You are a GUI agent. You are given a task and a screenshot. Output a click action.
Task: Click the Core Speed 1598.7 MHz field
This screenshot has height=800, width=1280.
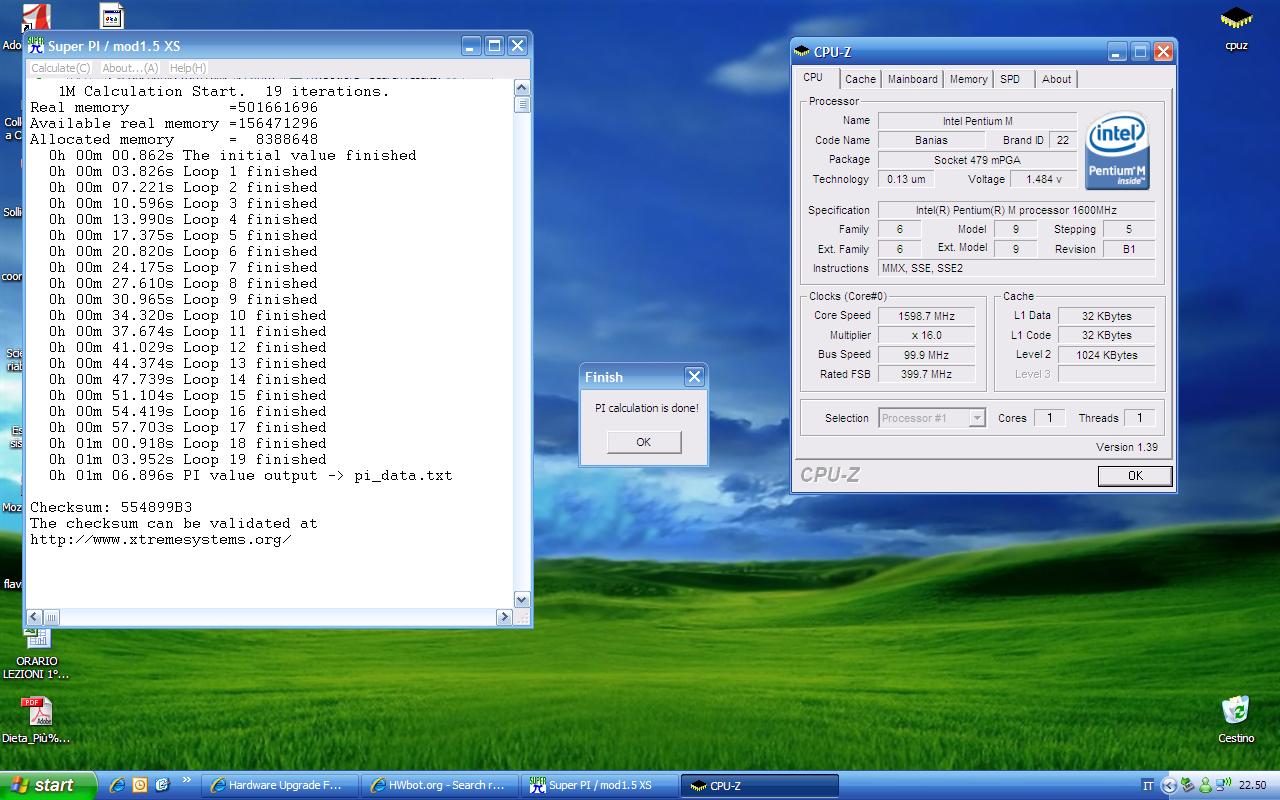[926, 316]
